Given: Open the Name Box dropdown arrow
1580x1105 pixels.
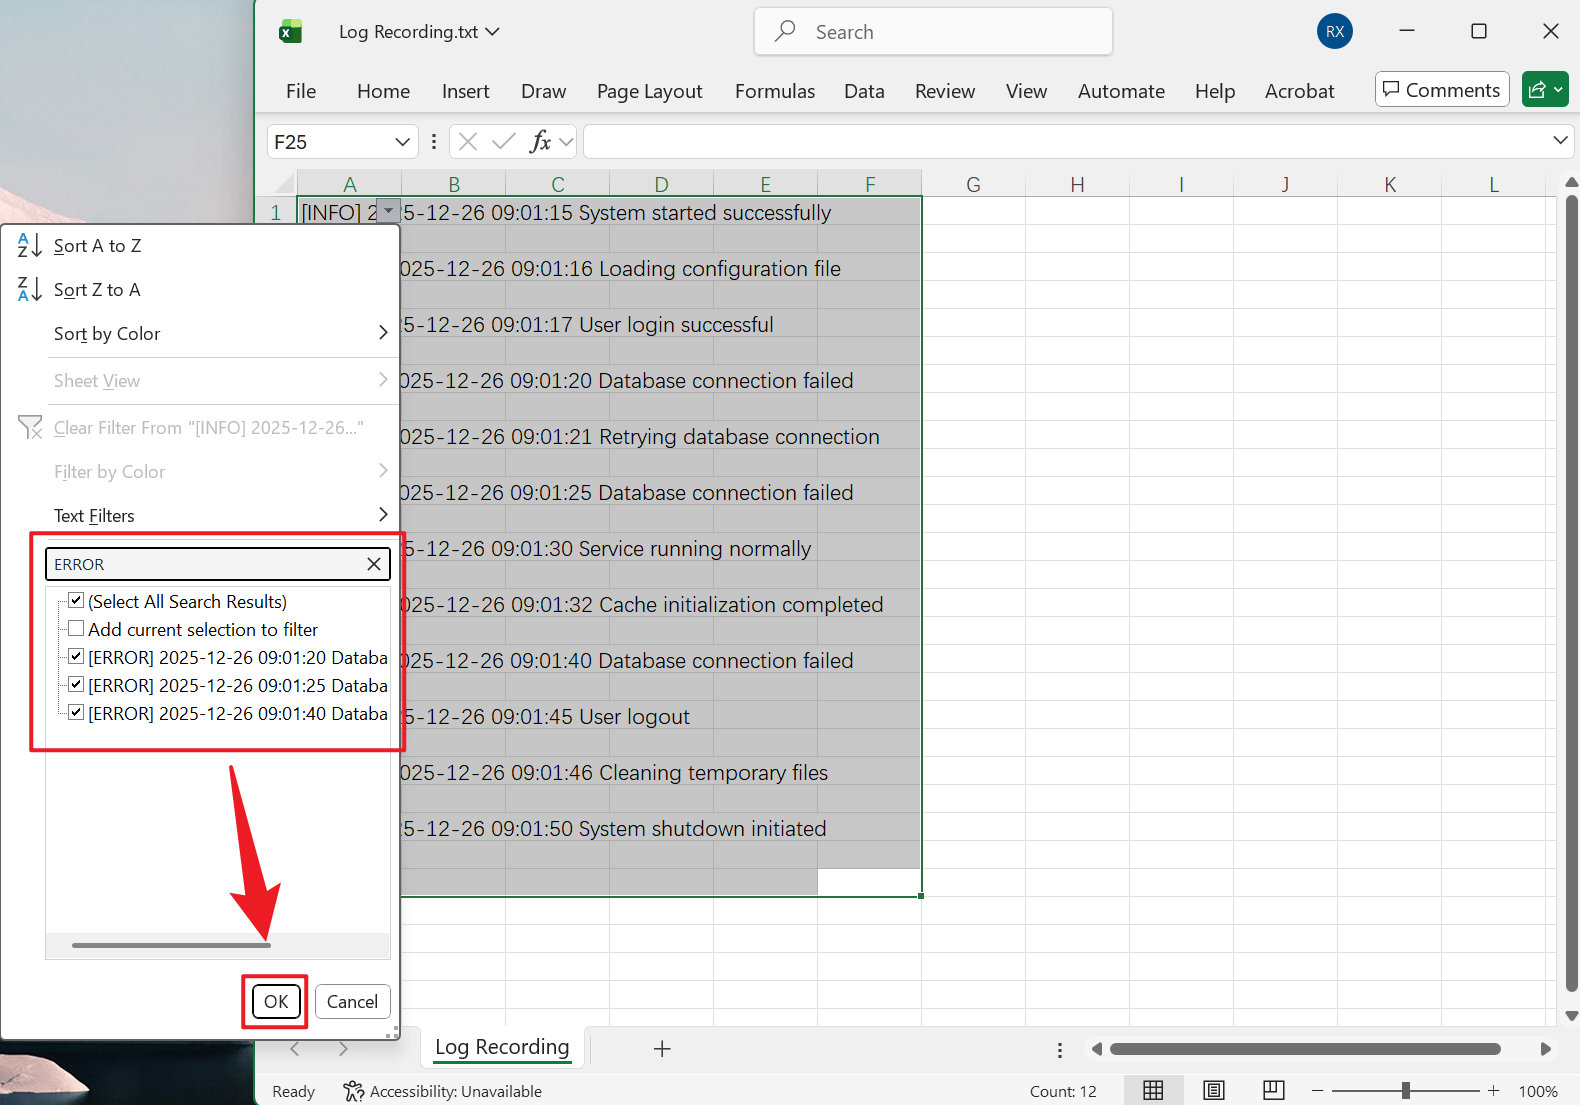Looking at the screenshot, I should (402, 142).
